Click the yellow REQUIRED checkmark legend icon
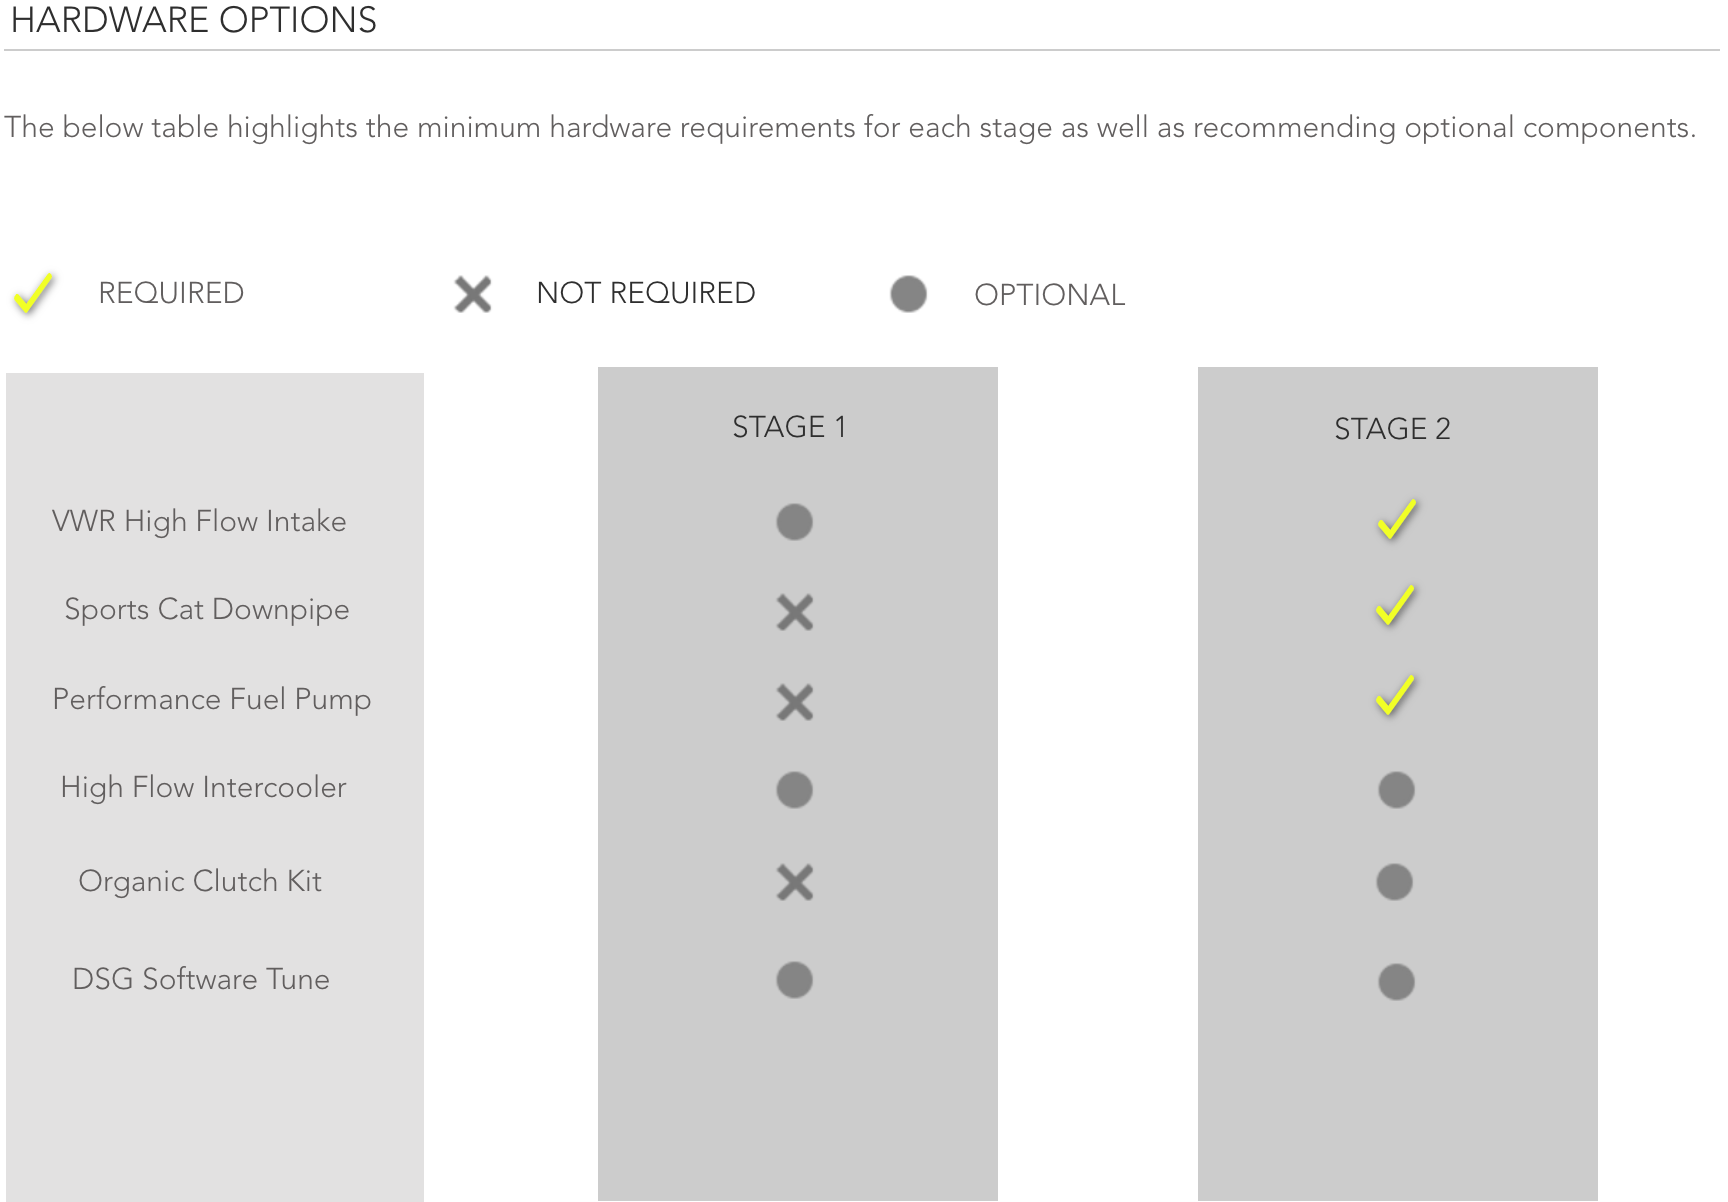 pos(34,294)
